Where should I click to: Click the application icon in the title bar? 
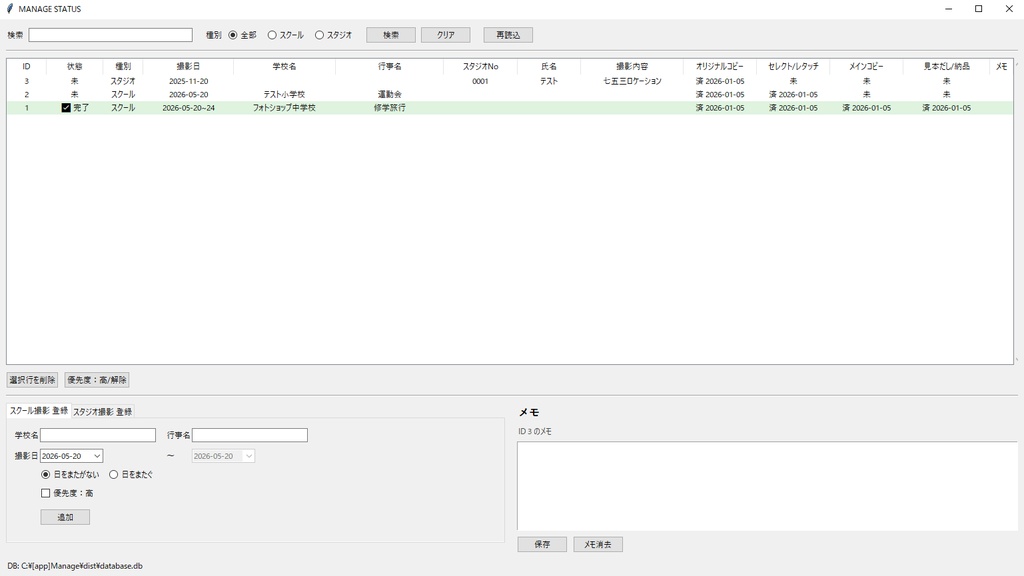10,9
